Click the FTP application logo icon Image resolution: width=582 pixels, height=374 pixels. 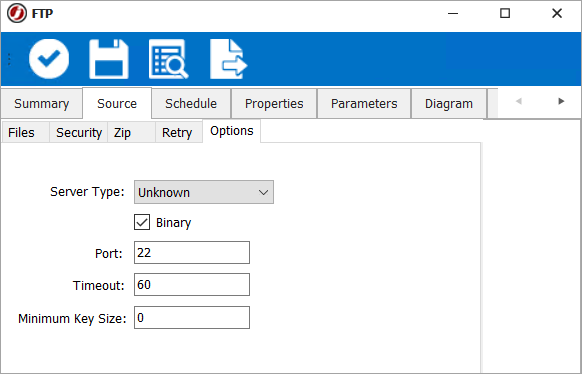pos(17,14)
